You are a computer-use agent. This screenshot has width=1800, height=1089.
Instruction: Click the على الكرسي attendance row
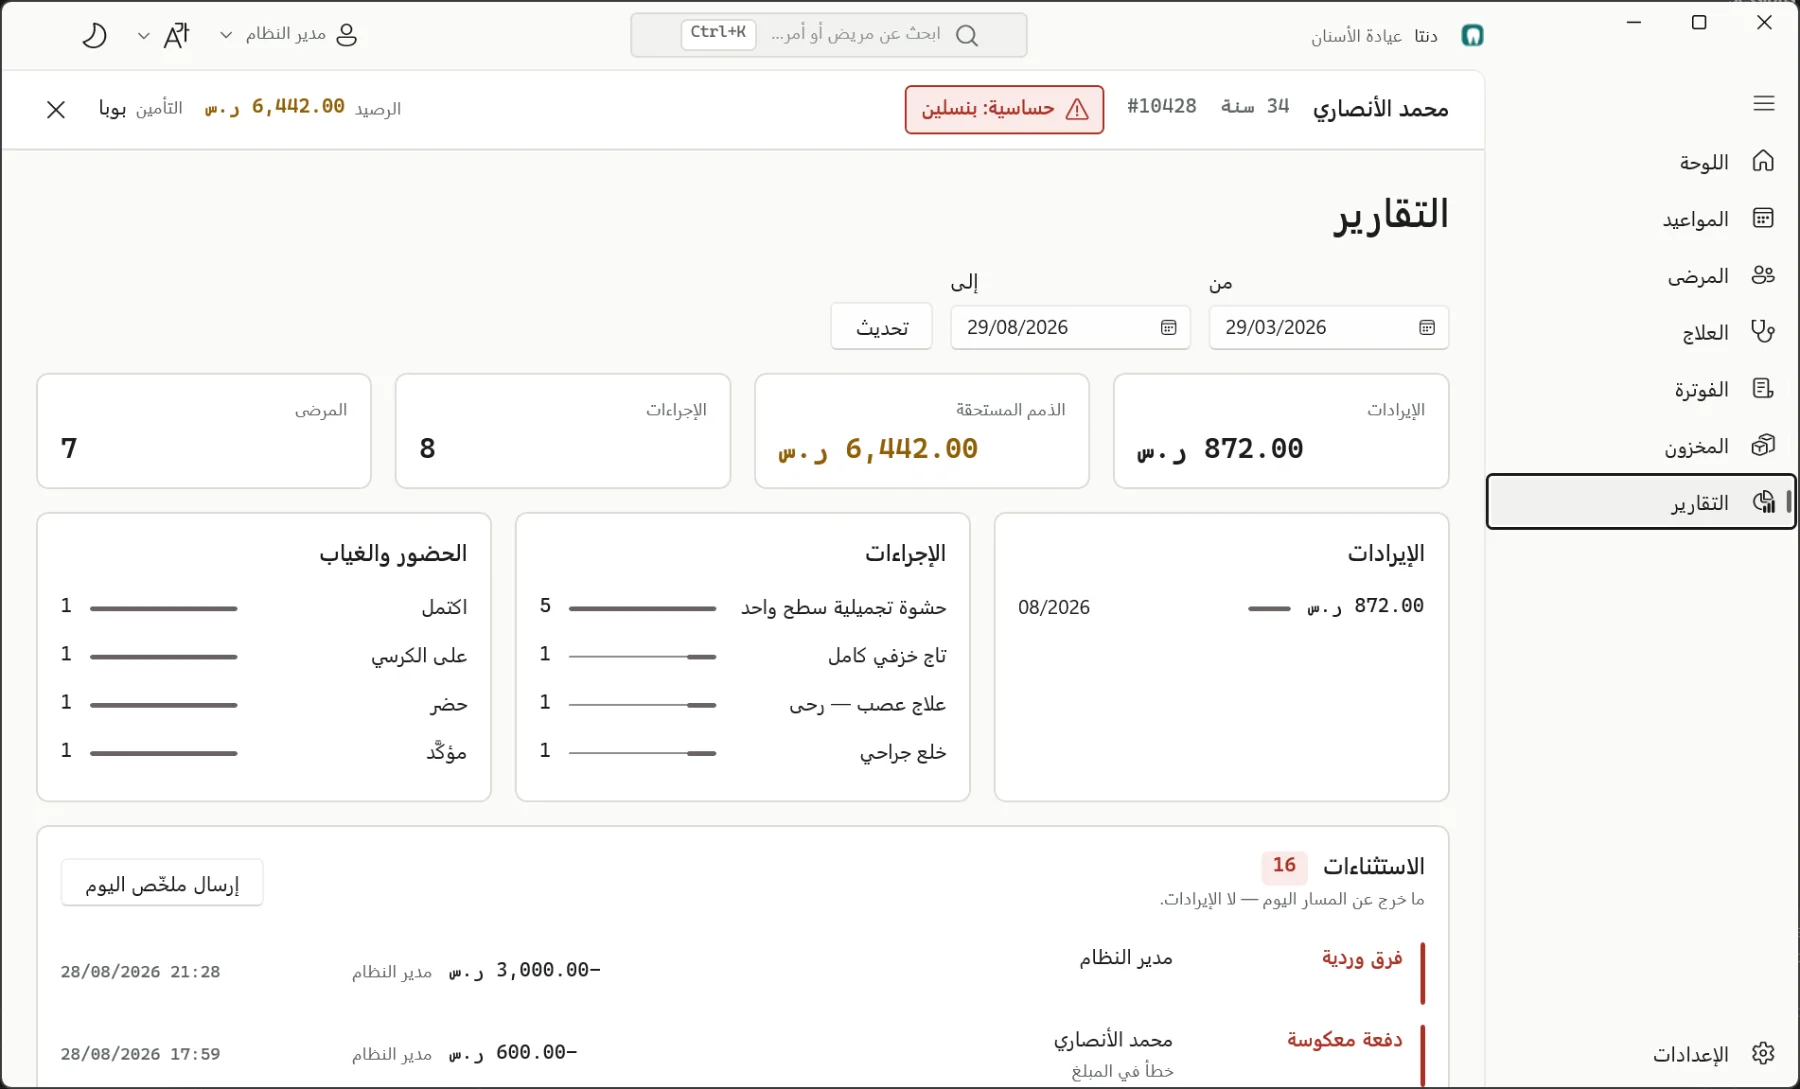click(264, 656)
